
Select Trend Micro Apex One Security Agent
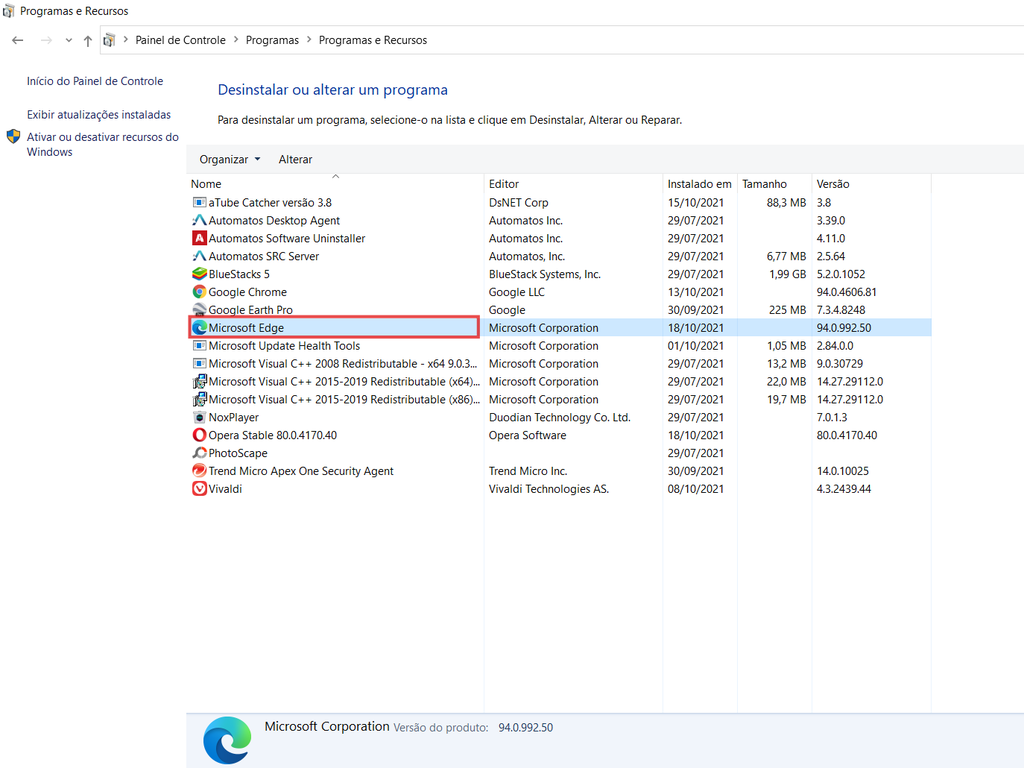pyautogui.click(x=560, y=471)
